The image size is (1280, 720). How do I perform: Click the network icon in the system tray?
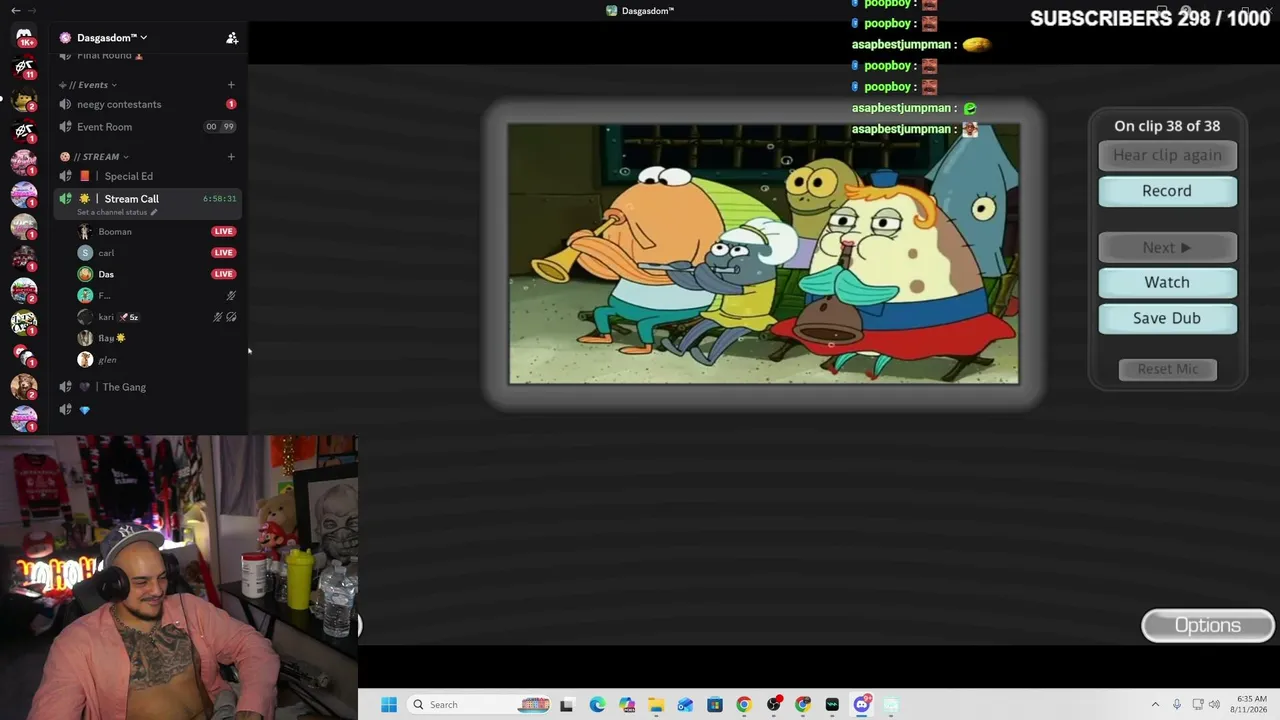tap(1197, 705)
